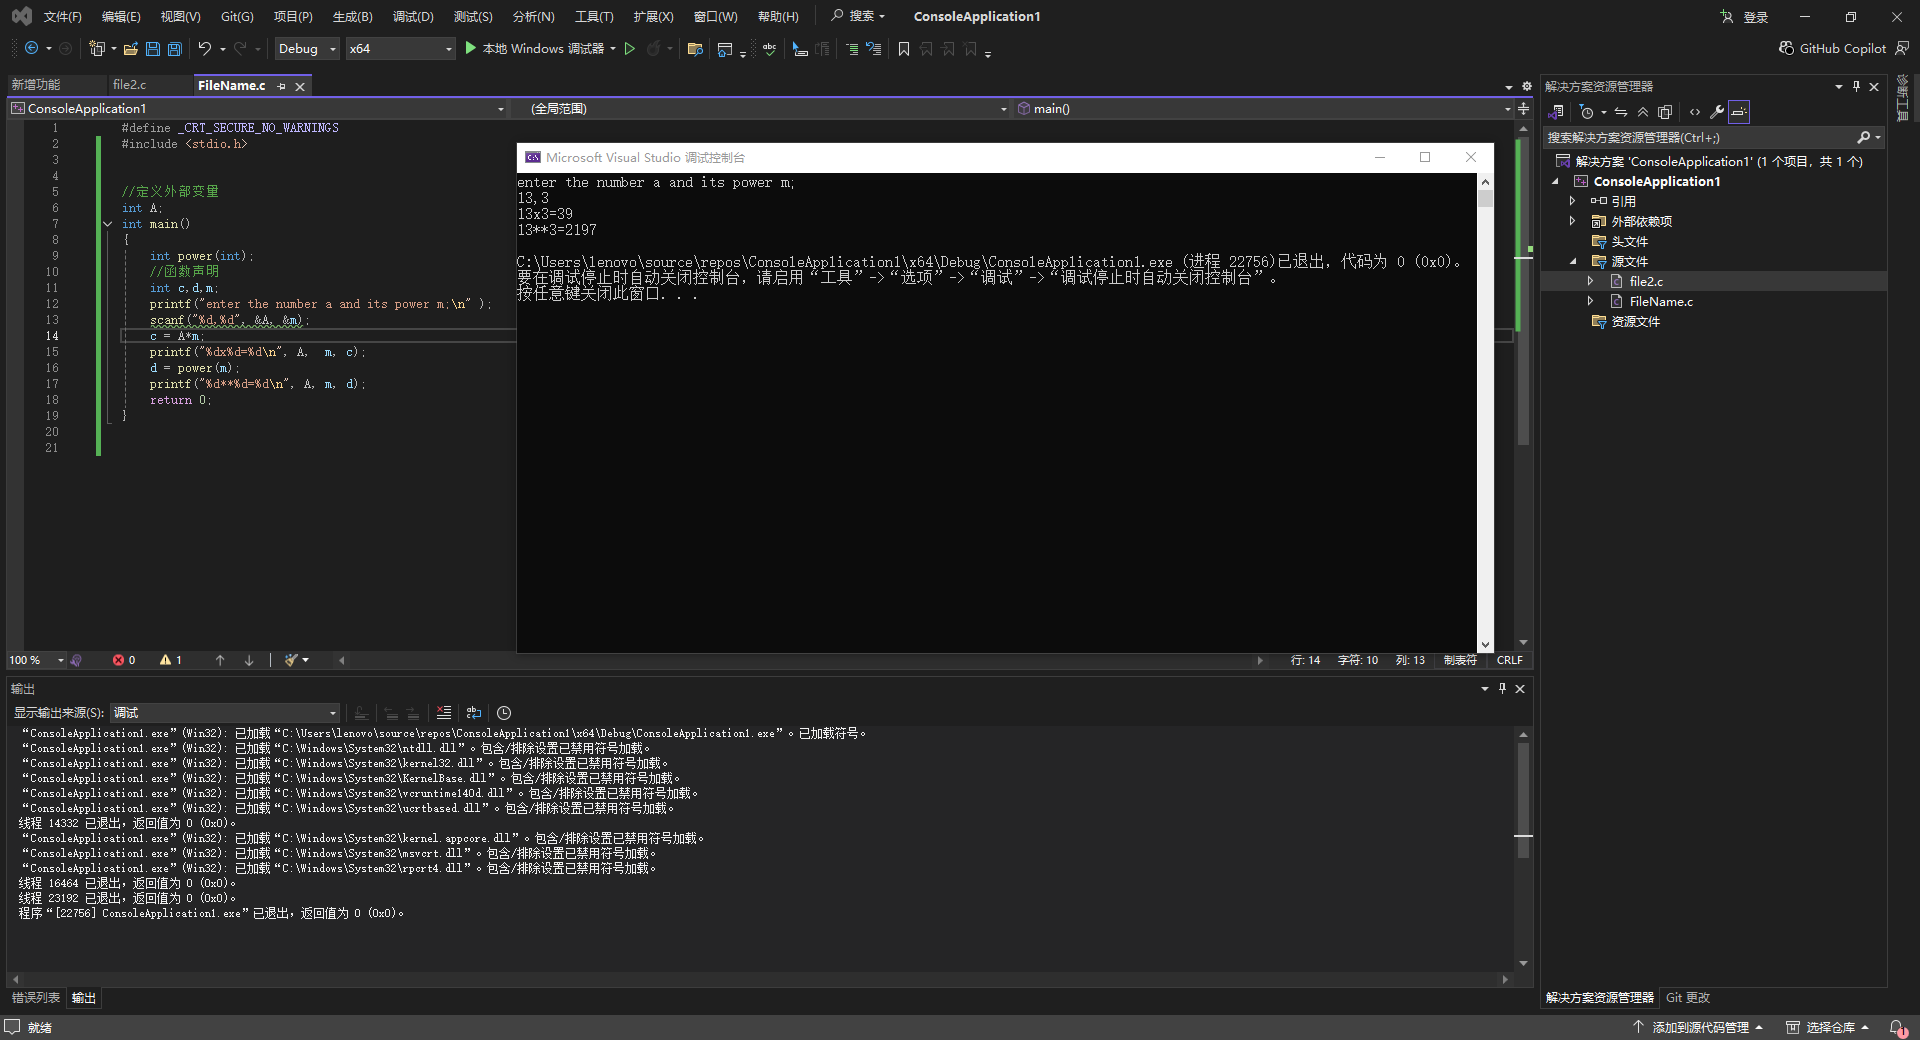Click the notifications bell in status bar

click(1897, 1027)
